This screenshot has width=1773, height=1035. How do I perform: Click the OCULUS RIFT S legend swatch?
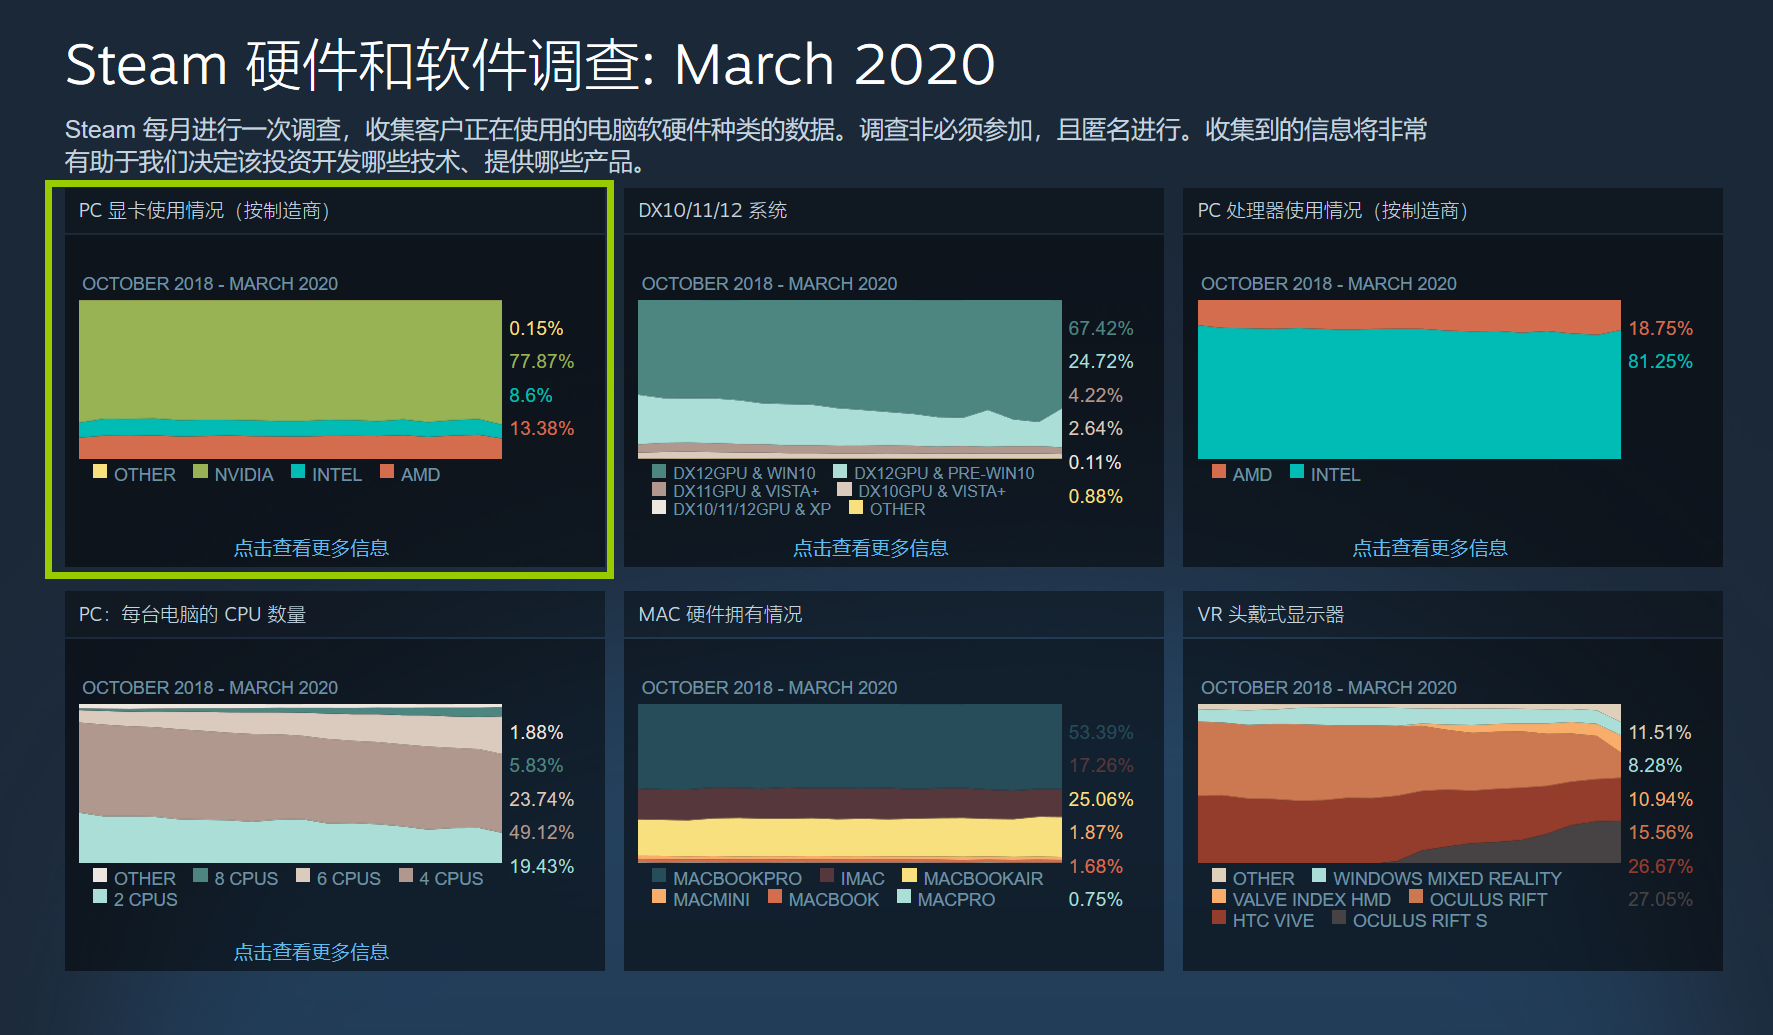click(1339, 918)
